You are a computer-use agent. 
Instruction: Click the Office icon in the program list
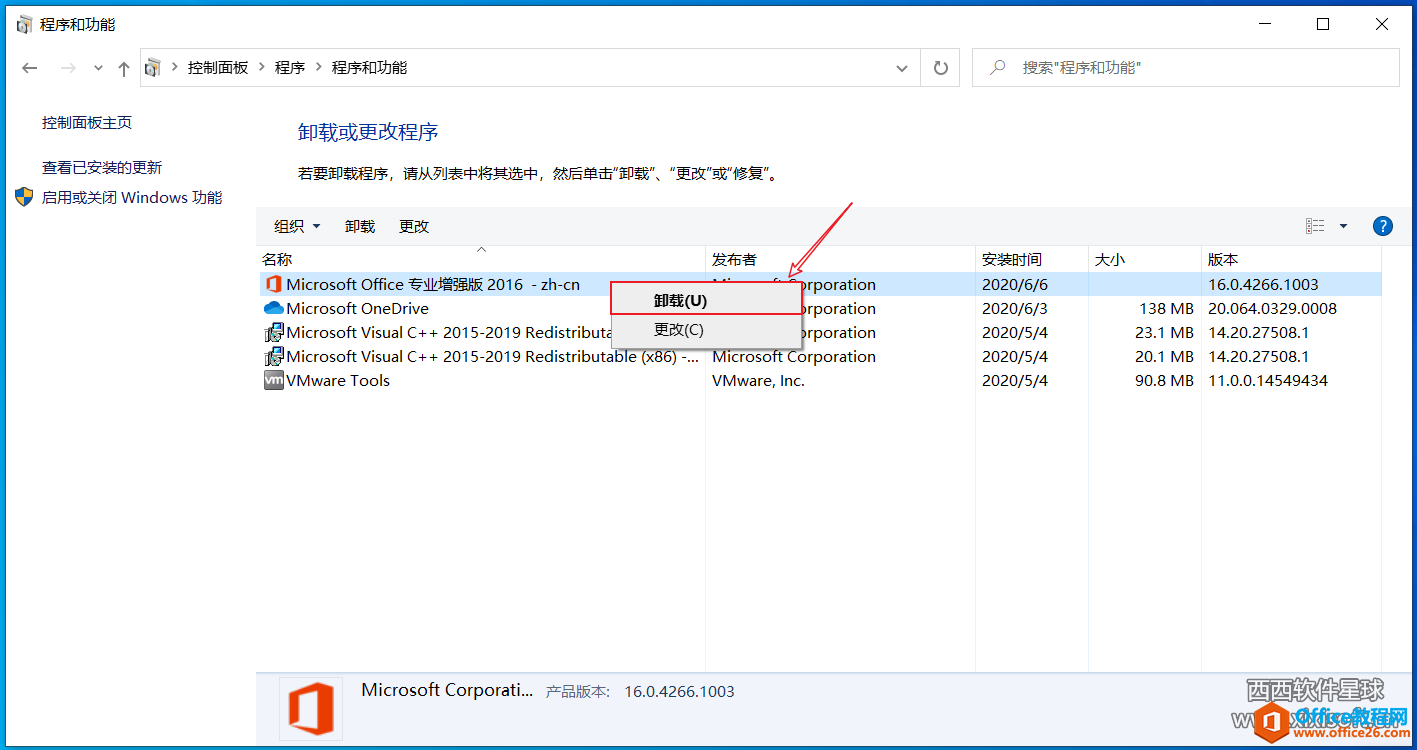(x=273, y=284)
